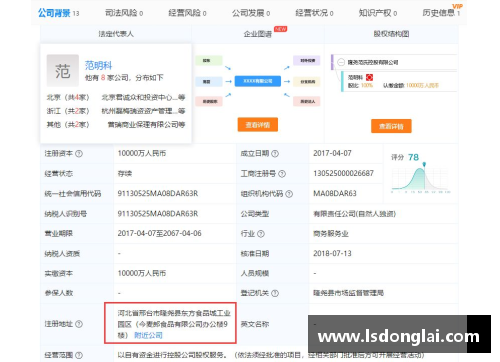Select the 法定代表人 section header
This screenshot has height=362, width=500.
point(116,34)
